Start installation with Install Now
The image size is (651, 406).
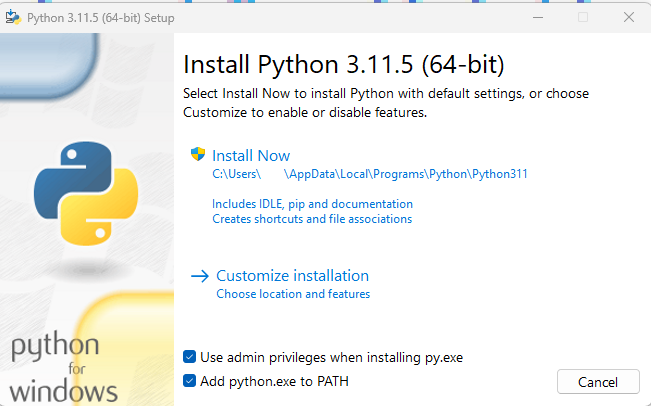251,156
